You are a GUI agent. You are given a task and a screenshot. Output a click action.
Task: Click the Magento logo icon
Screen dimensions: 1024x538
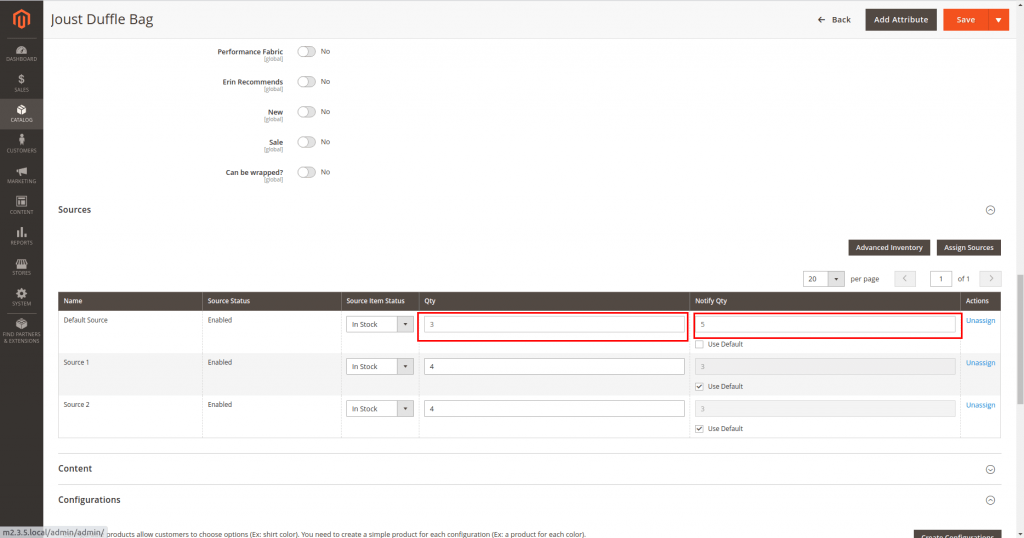point(21,20)
